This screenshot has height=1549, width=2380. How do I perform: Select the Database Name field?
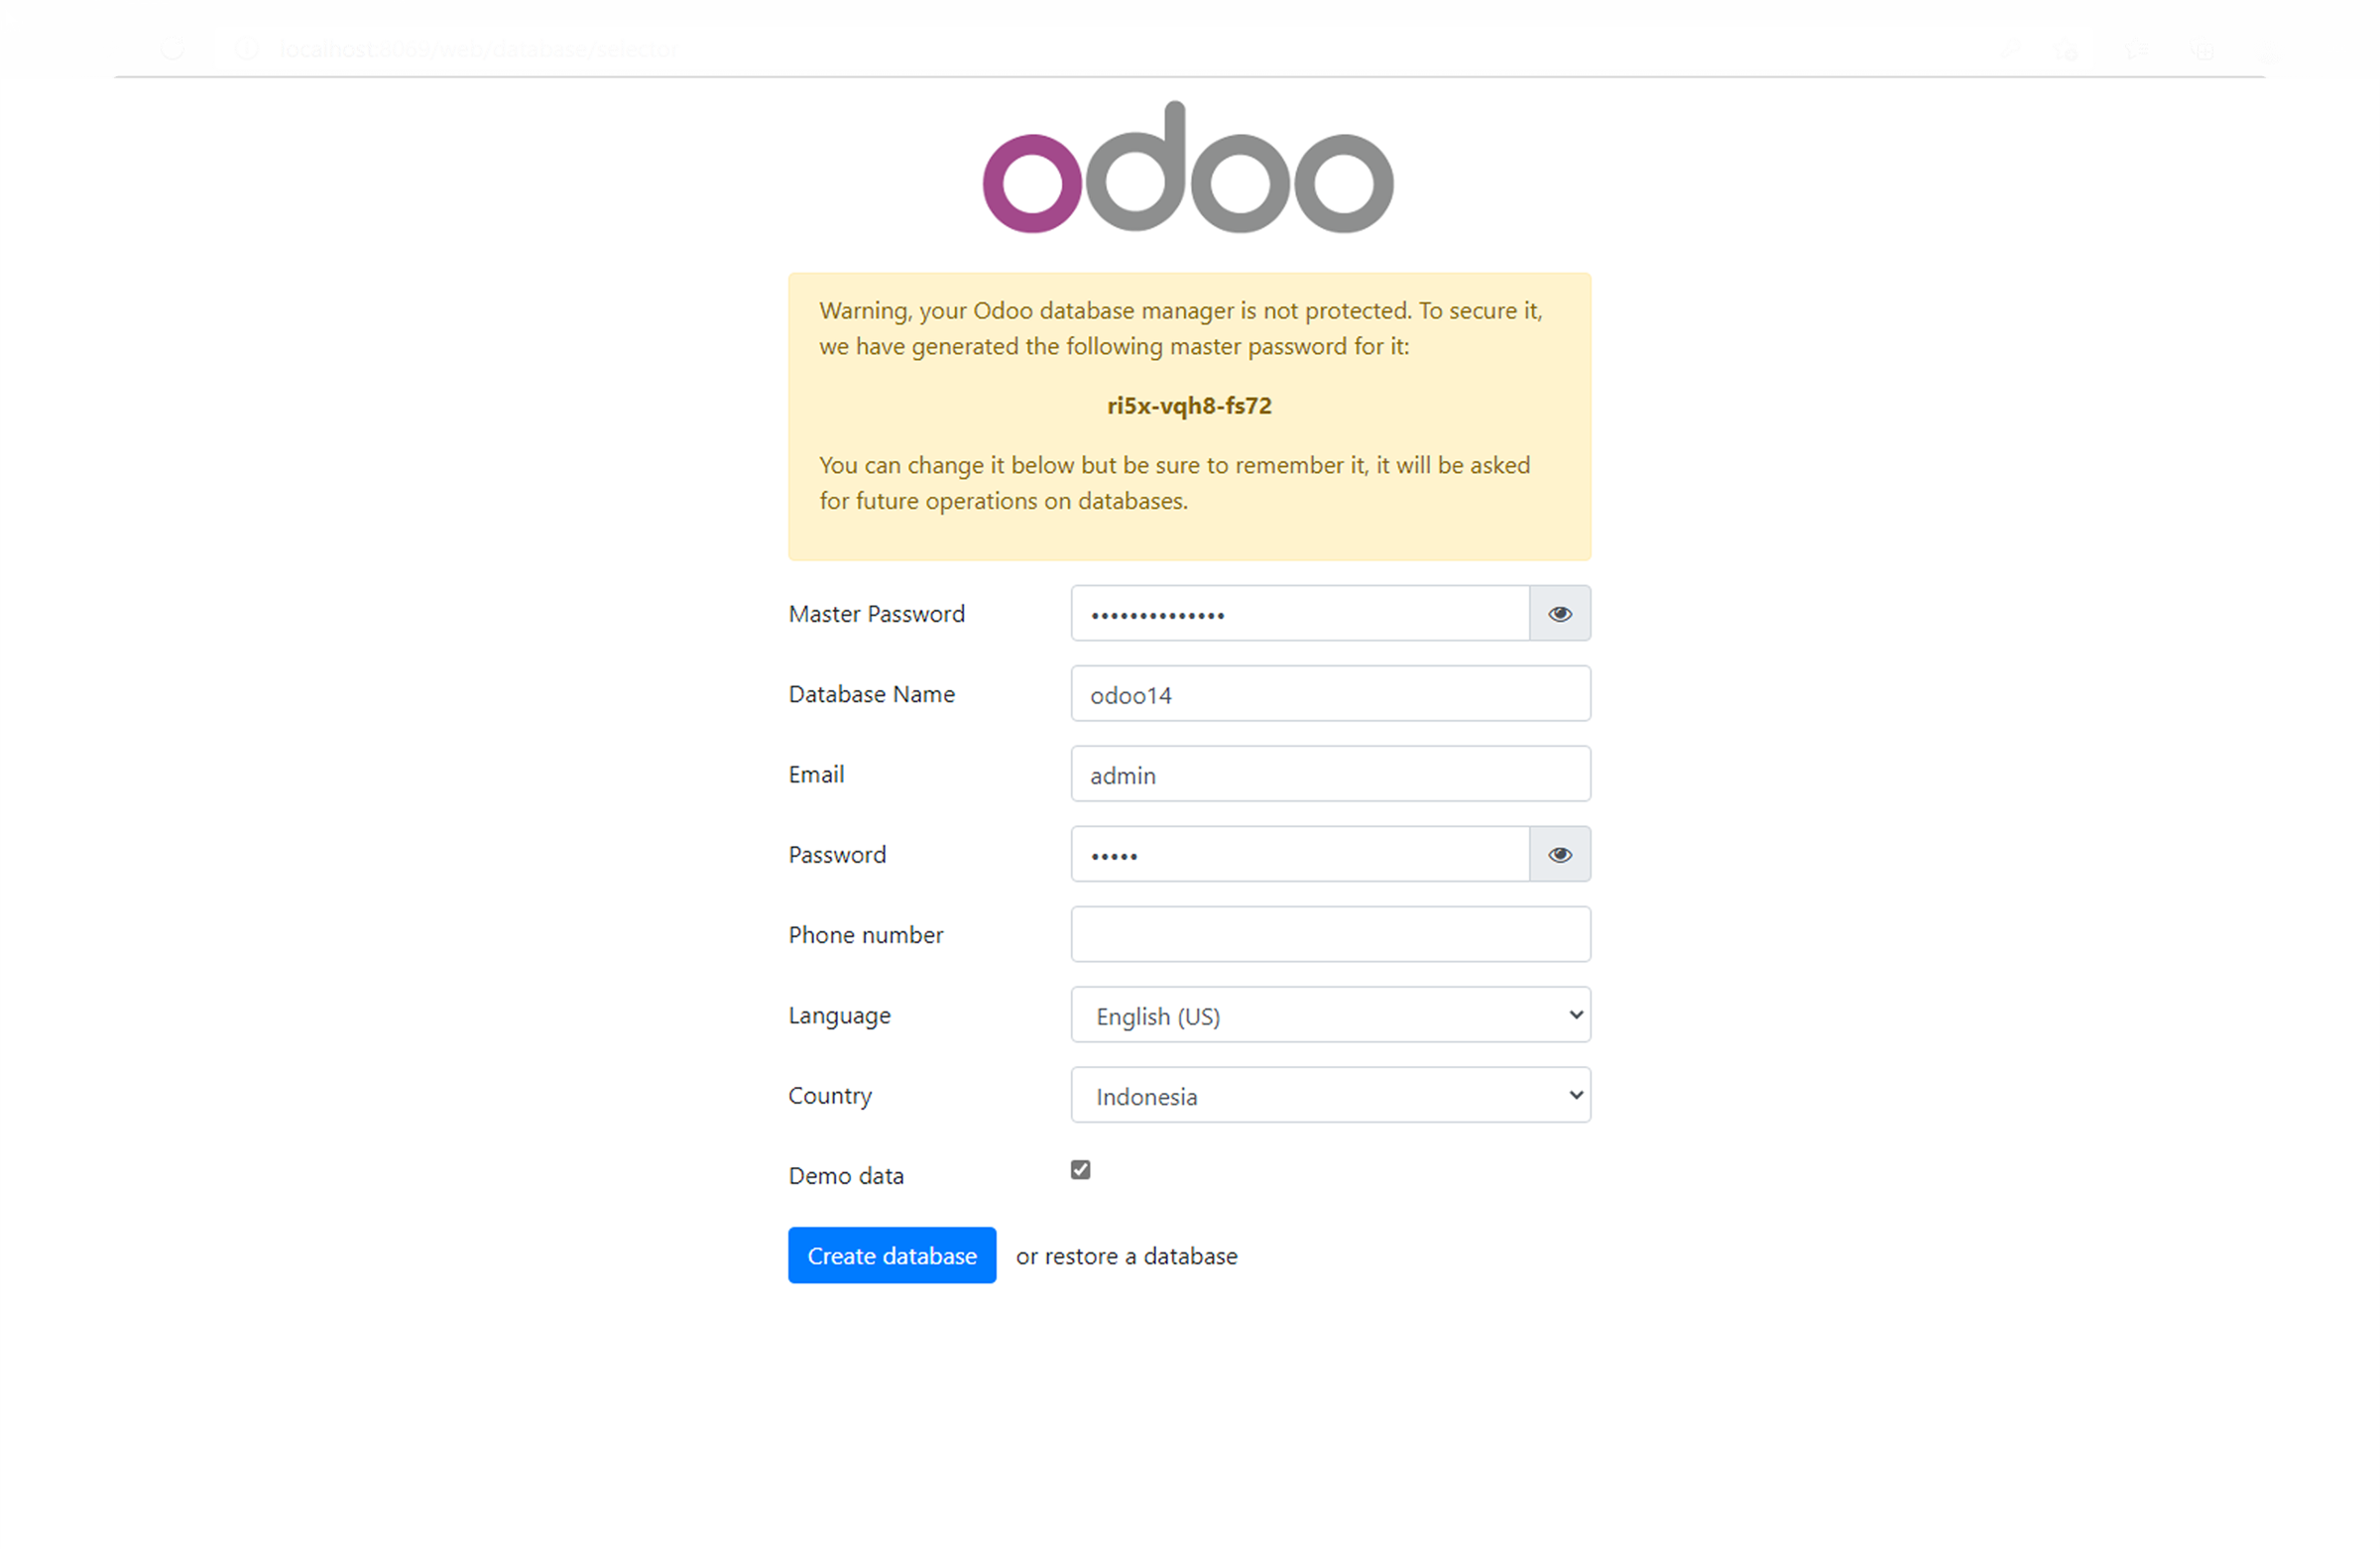coord(1330,693)
